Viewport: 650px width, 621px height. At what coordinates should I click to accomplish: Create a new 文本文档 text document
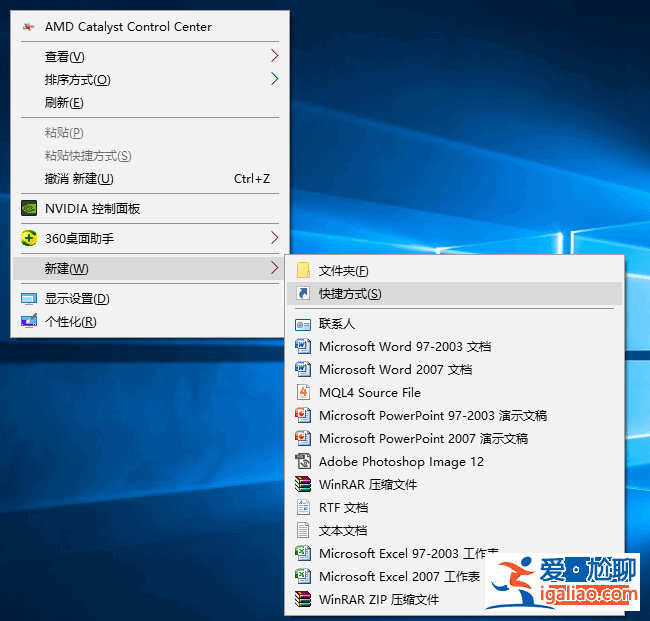[454, 531]
